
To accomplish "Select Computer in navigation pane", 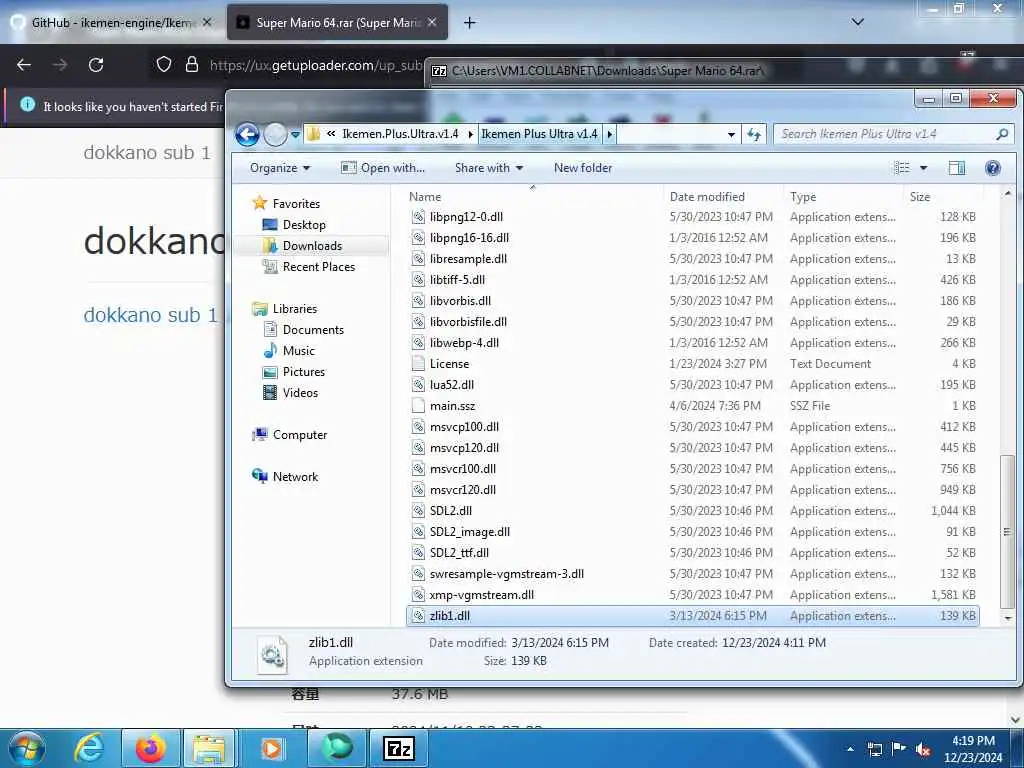I will (x=300, y=435).
